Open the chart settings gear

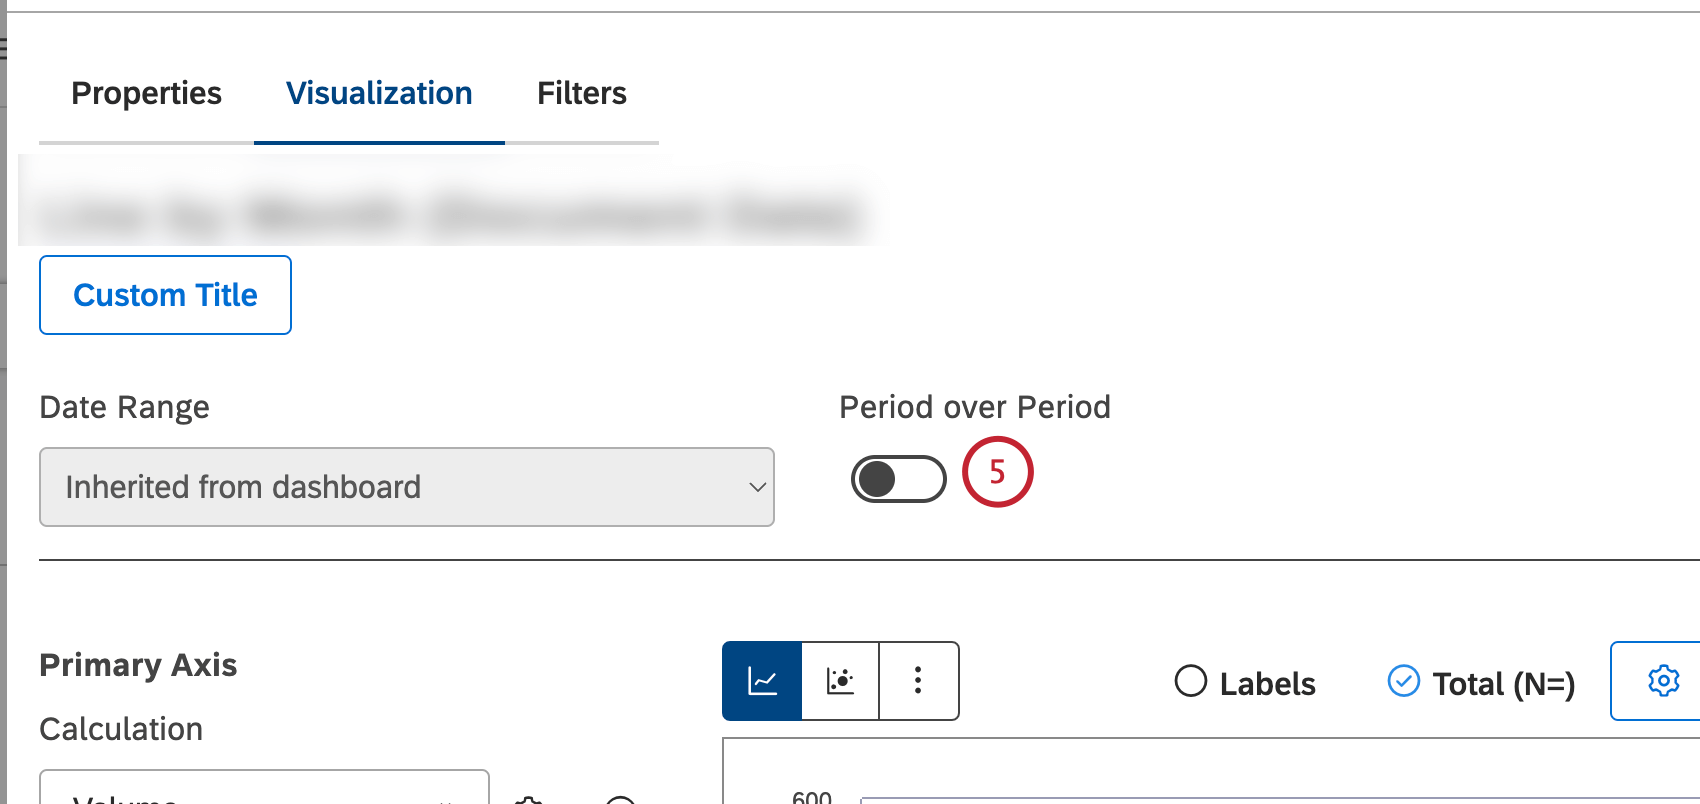tap(1664, 680)
